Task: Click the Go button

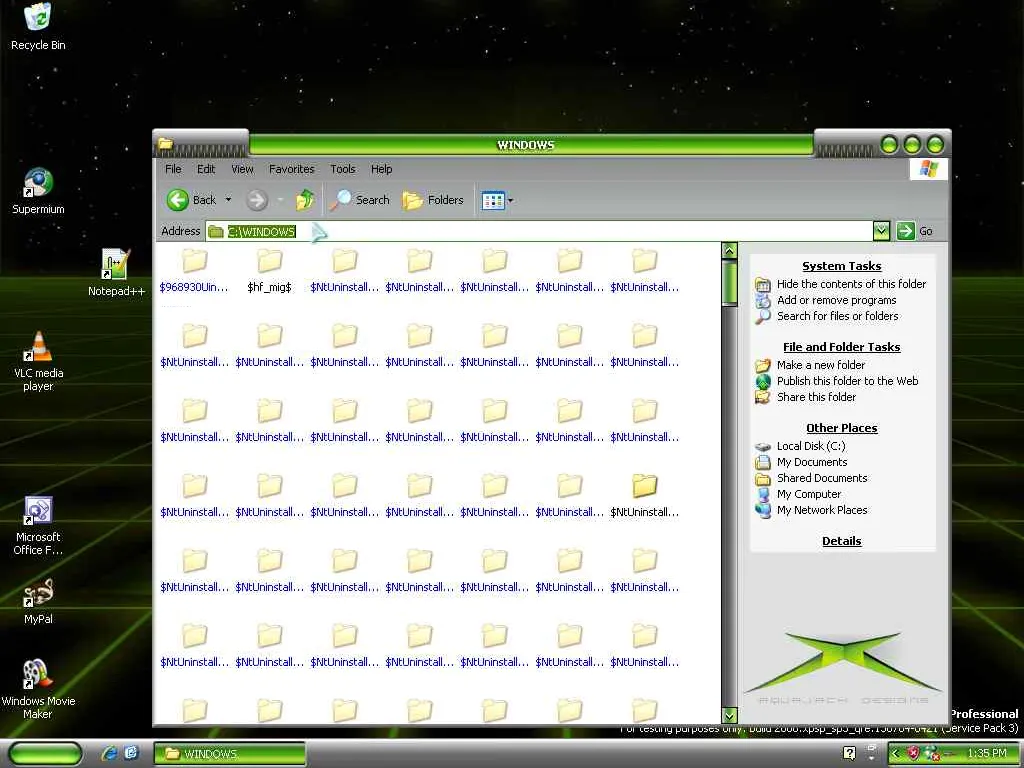Action: [x=914, y=231]
